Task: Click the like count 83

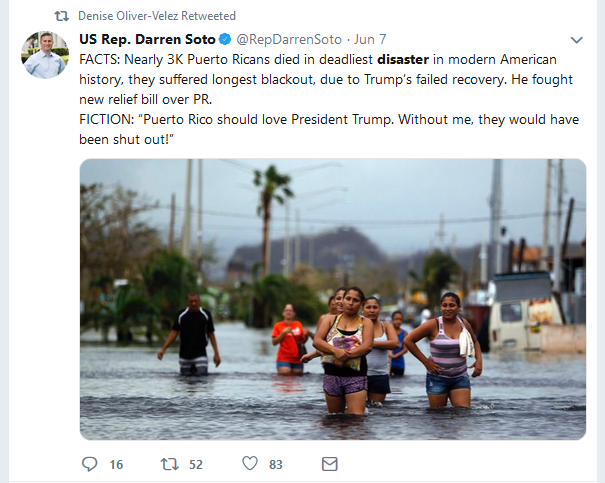Action: coord(275,464)
